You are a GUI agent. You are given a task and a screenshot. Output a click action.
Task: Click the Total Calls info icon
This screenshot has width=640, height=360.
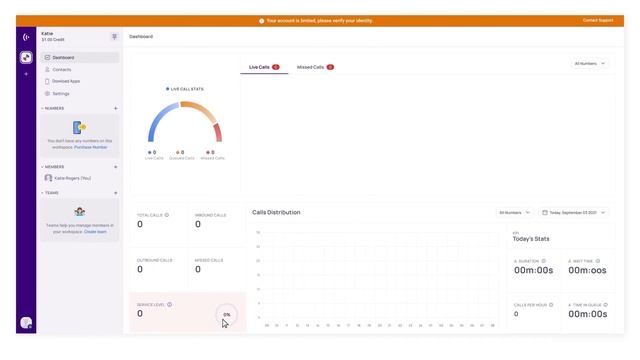pos(167,215)
